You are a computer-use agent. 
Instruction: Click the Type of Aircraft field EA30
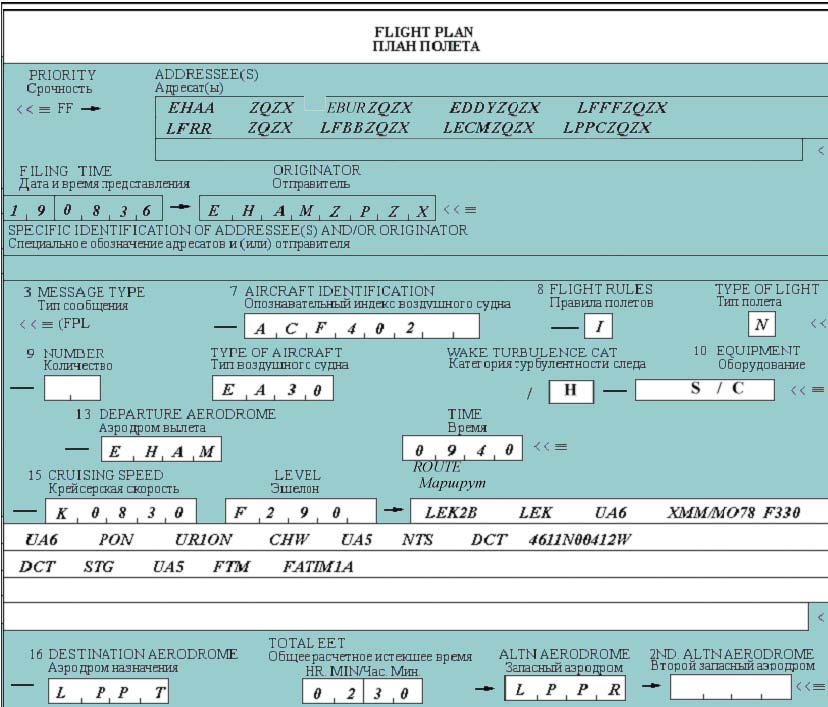[272, 389]
